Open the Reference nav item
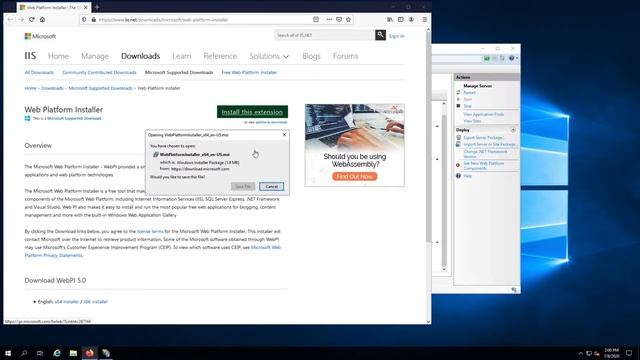This screenshot has height=360, width=640. tap(220, 56)
